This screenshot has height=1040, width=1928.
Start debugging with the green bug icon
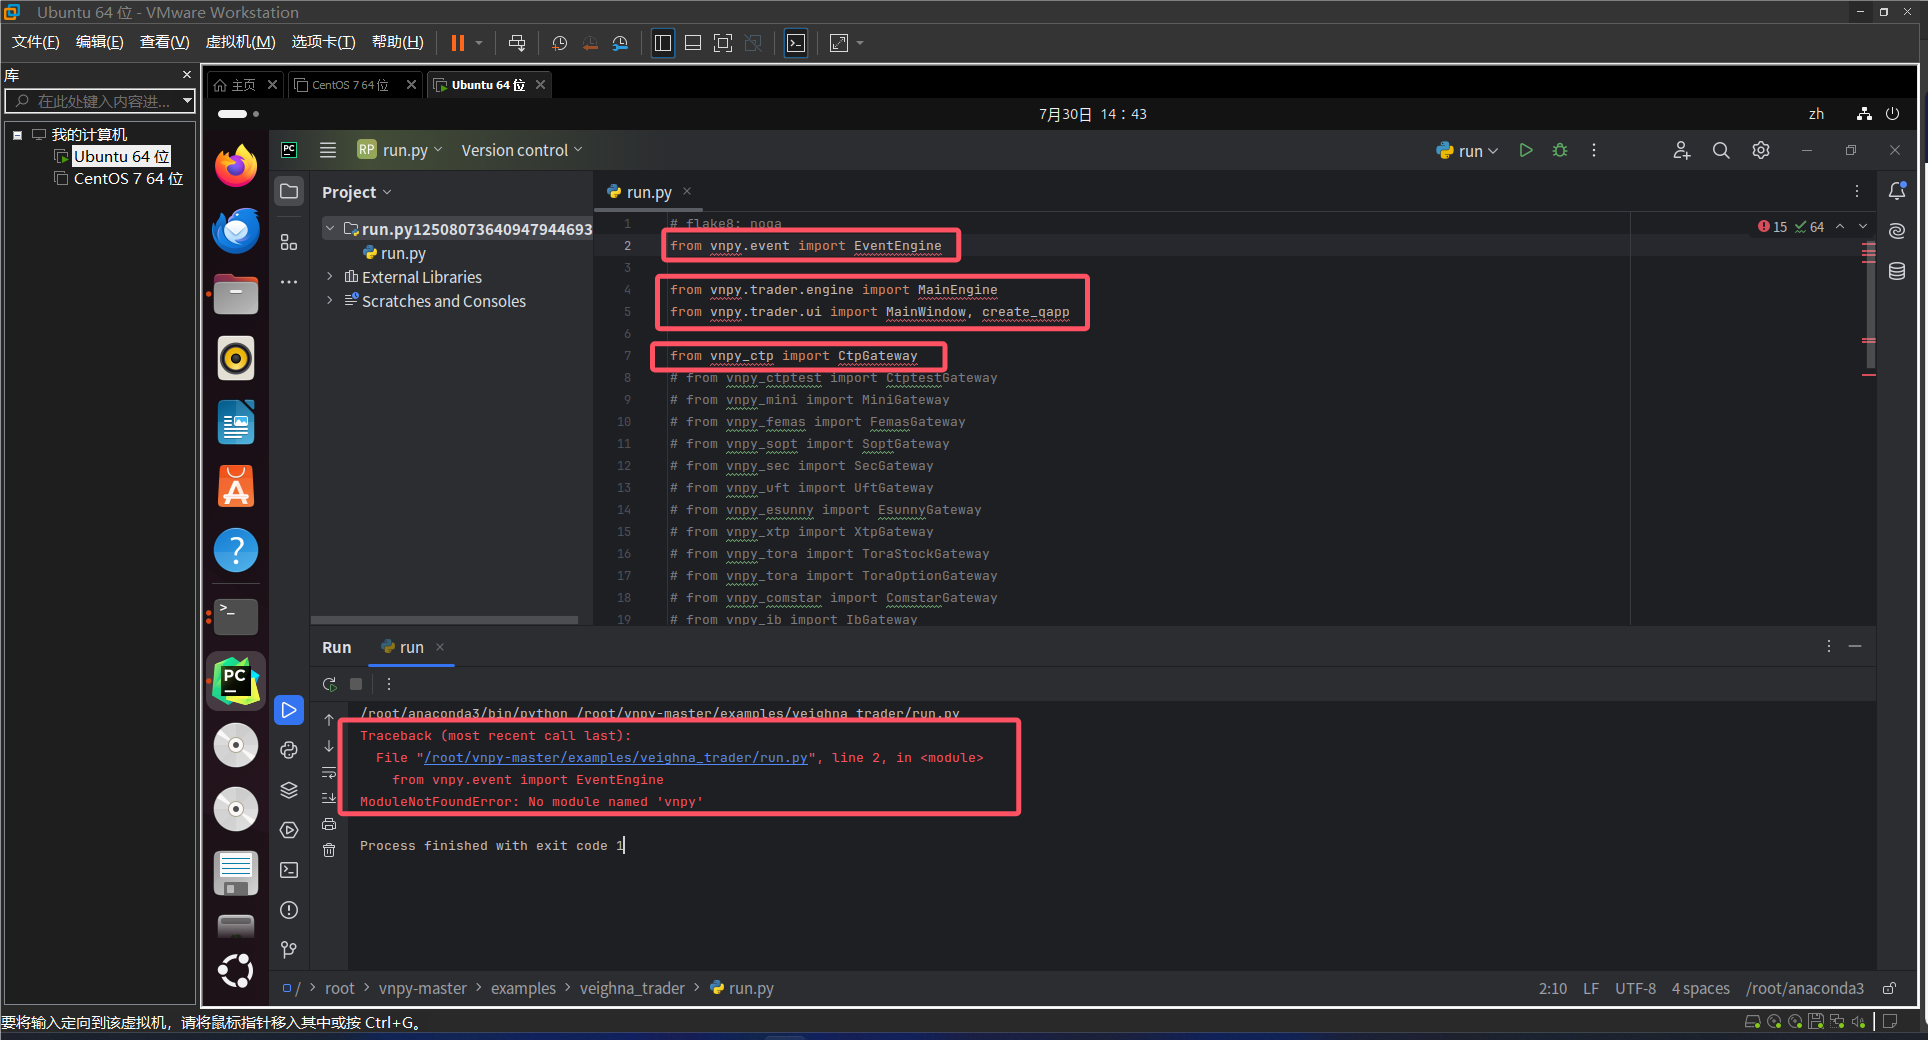point(1560,150)
